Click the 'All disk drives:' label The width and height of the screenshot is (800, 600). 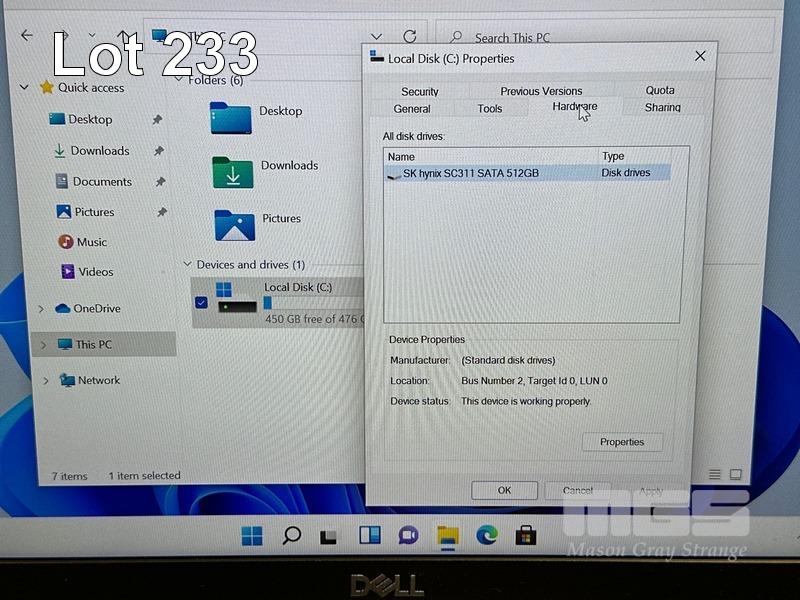coord(414,136)
